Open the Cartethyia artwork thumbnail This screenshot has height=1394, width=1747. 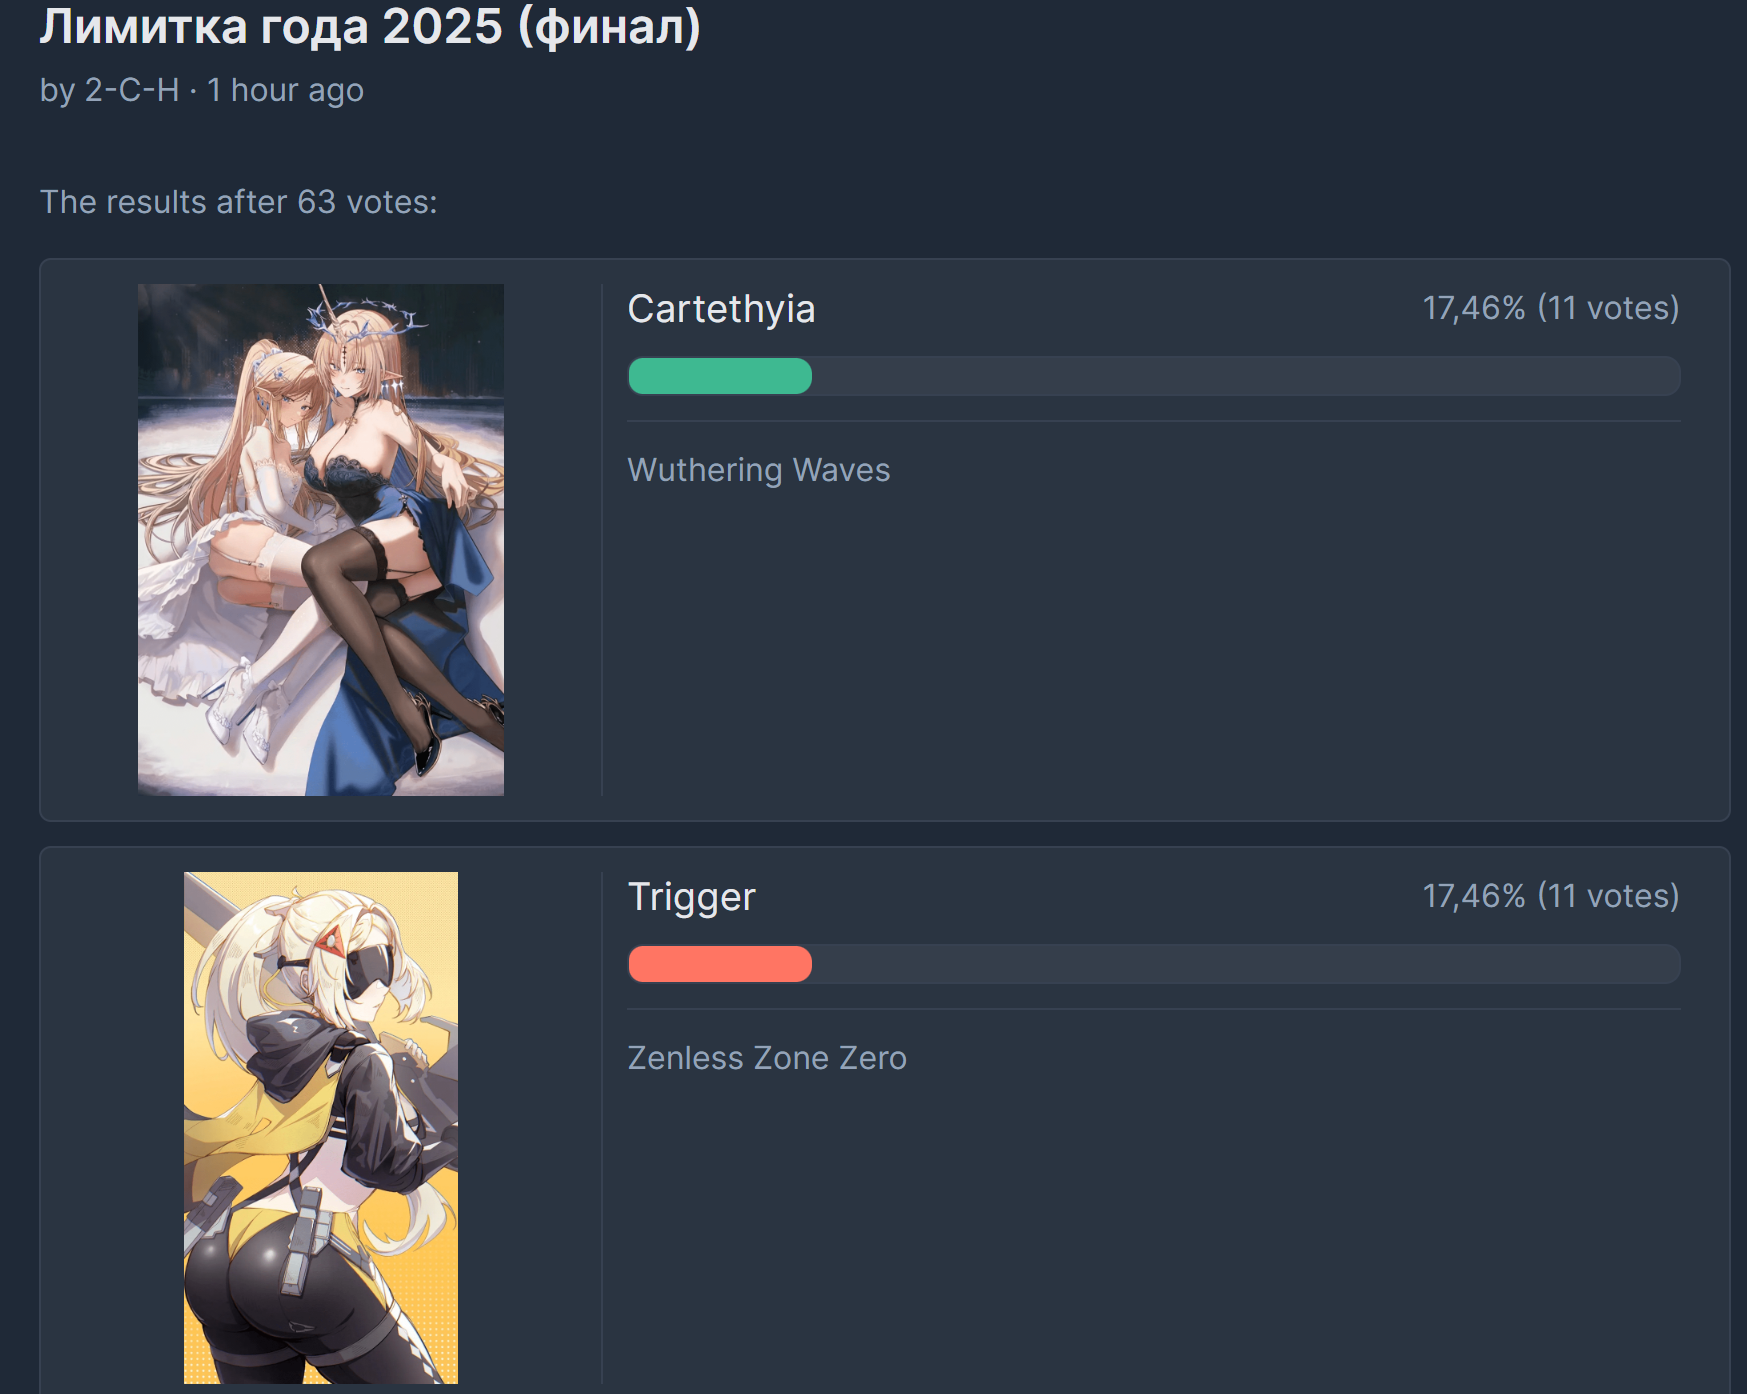tap(321, 540)
